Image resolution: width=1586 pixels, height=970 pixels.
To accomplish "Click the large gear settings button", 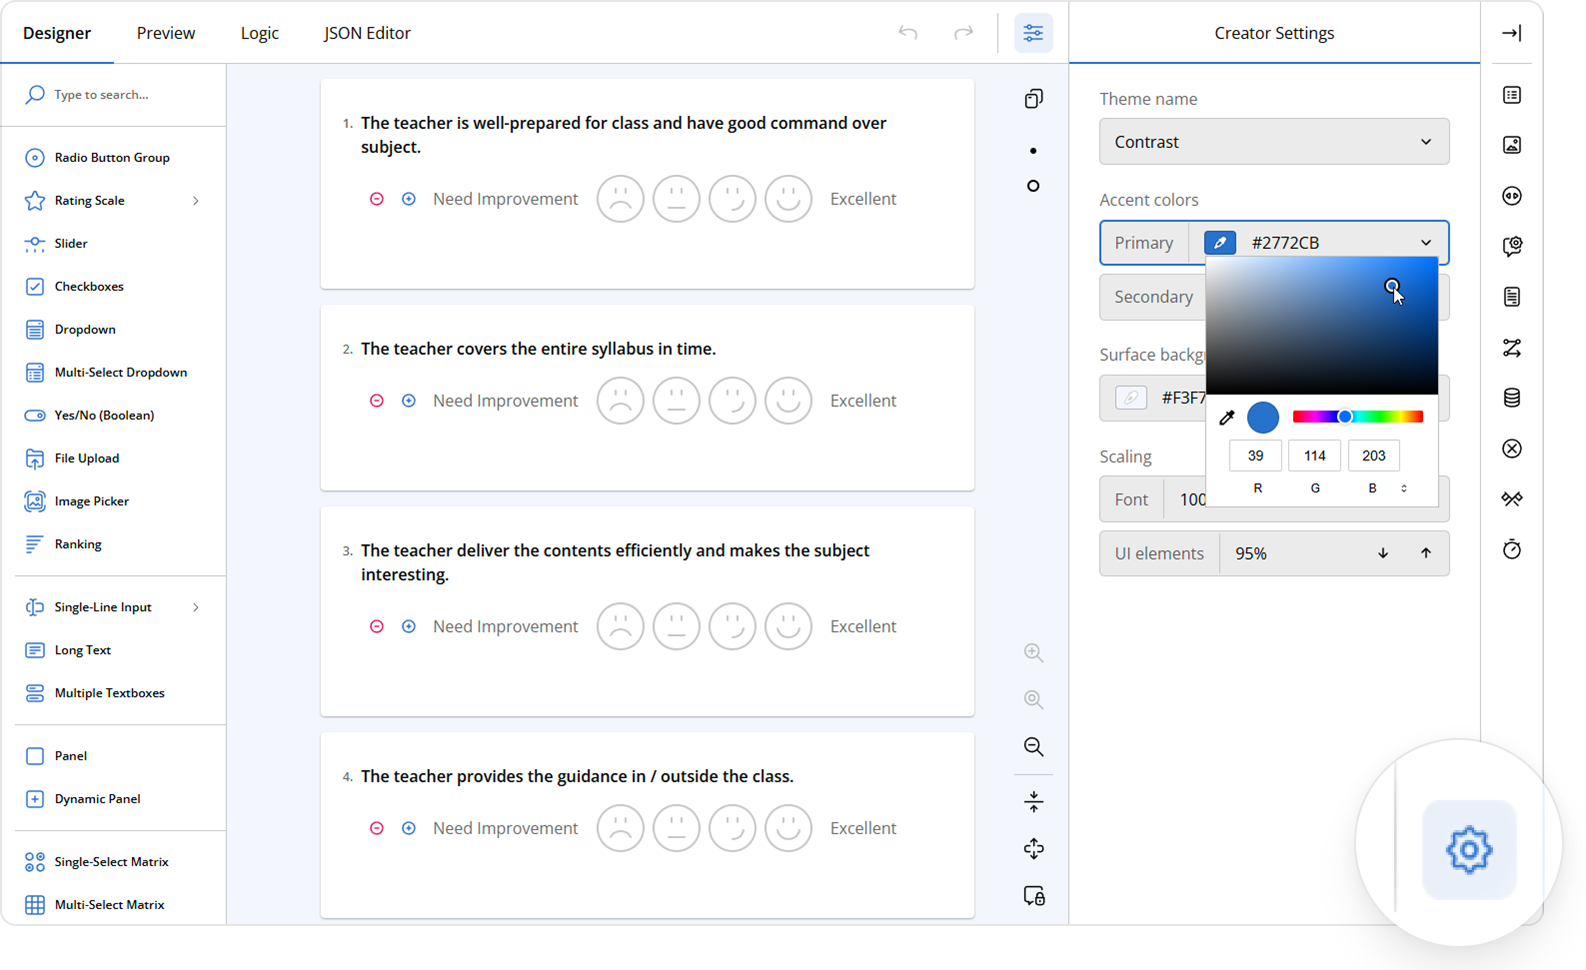I will [x=1469, y=850].
